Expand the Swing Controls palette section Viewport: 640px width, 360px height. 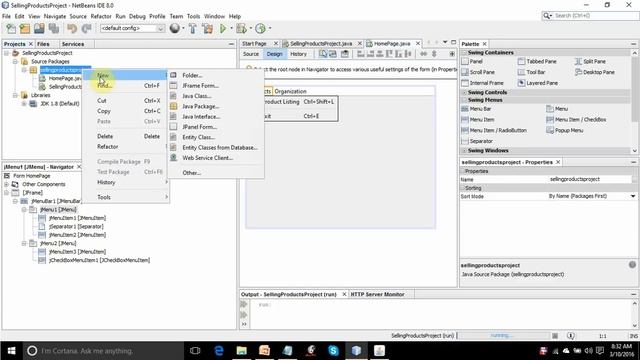click(464, 93)
